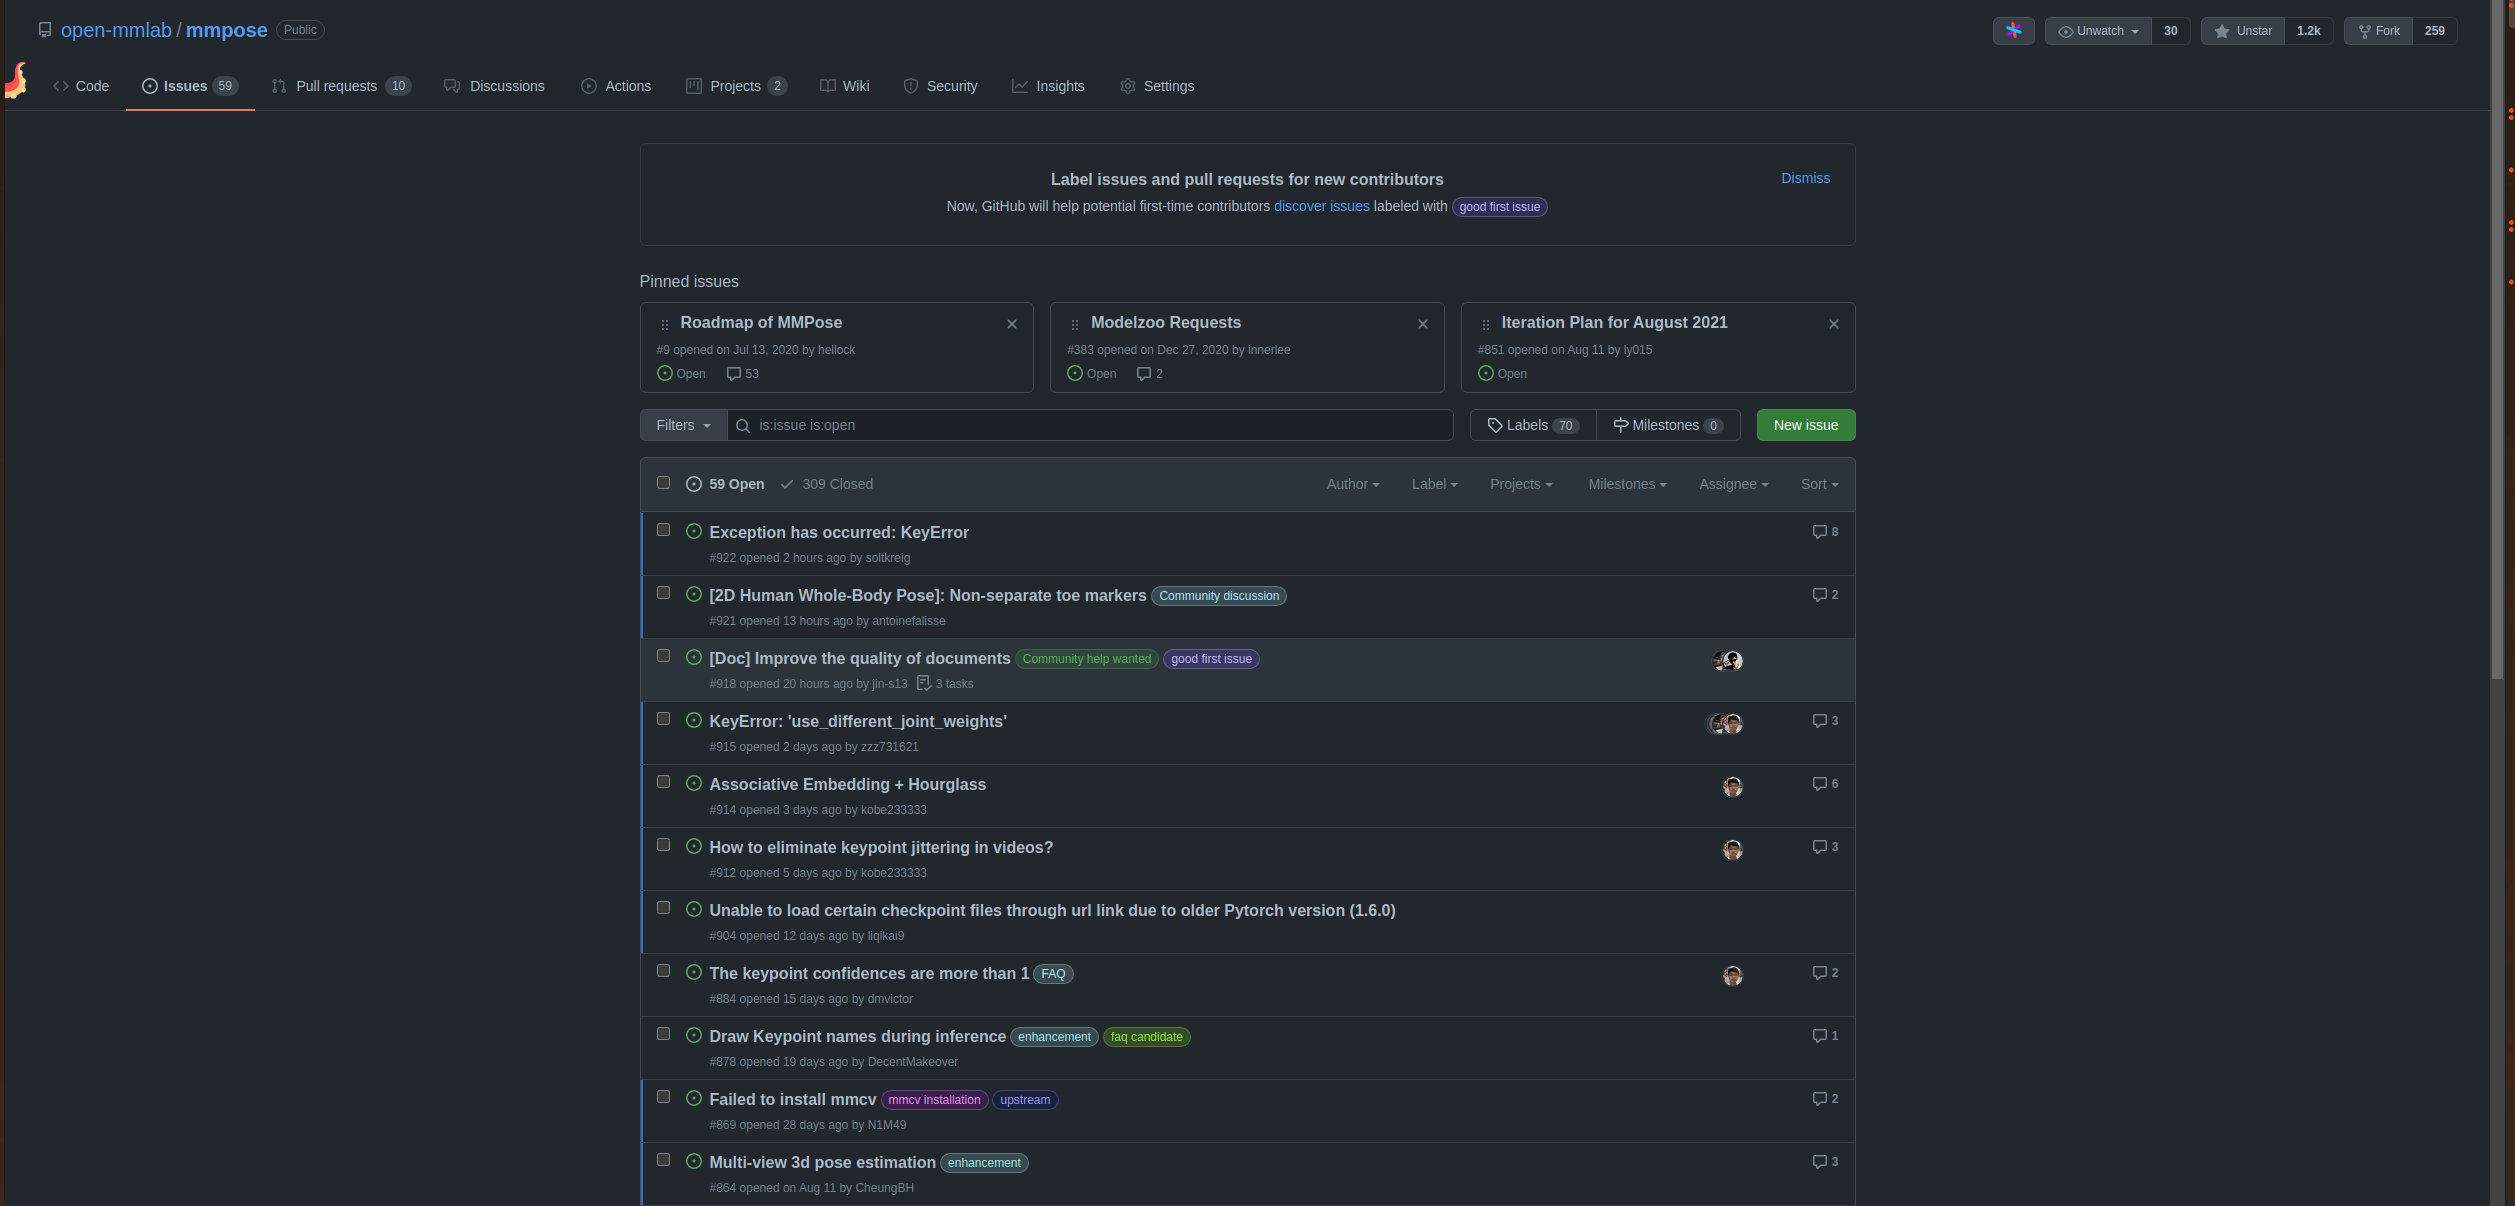Click the green open-issue icon beside 'KeyError: use_different_joint_weights'

694,719
